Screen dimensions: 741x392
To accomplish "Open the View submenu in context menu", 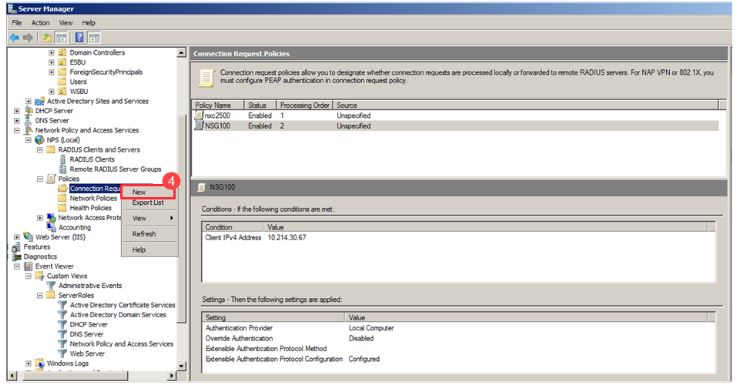I will coord(149,218).
